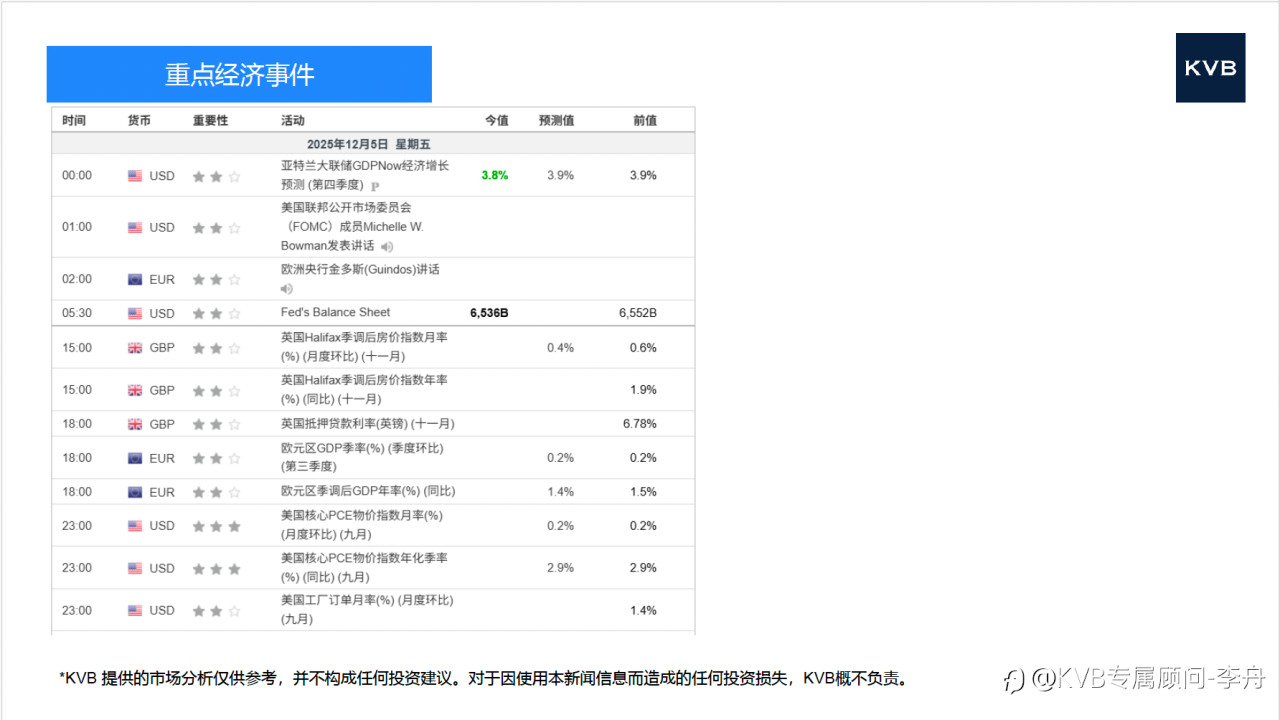This screenshot has height=720, width=1280.
Task: Click the previous value 6,552B
Action: click(x=638, y=313)
